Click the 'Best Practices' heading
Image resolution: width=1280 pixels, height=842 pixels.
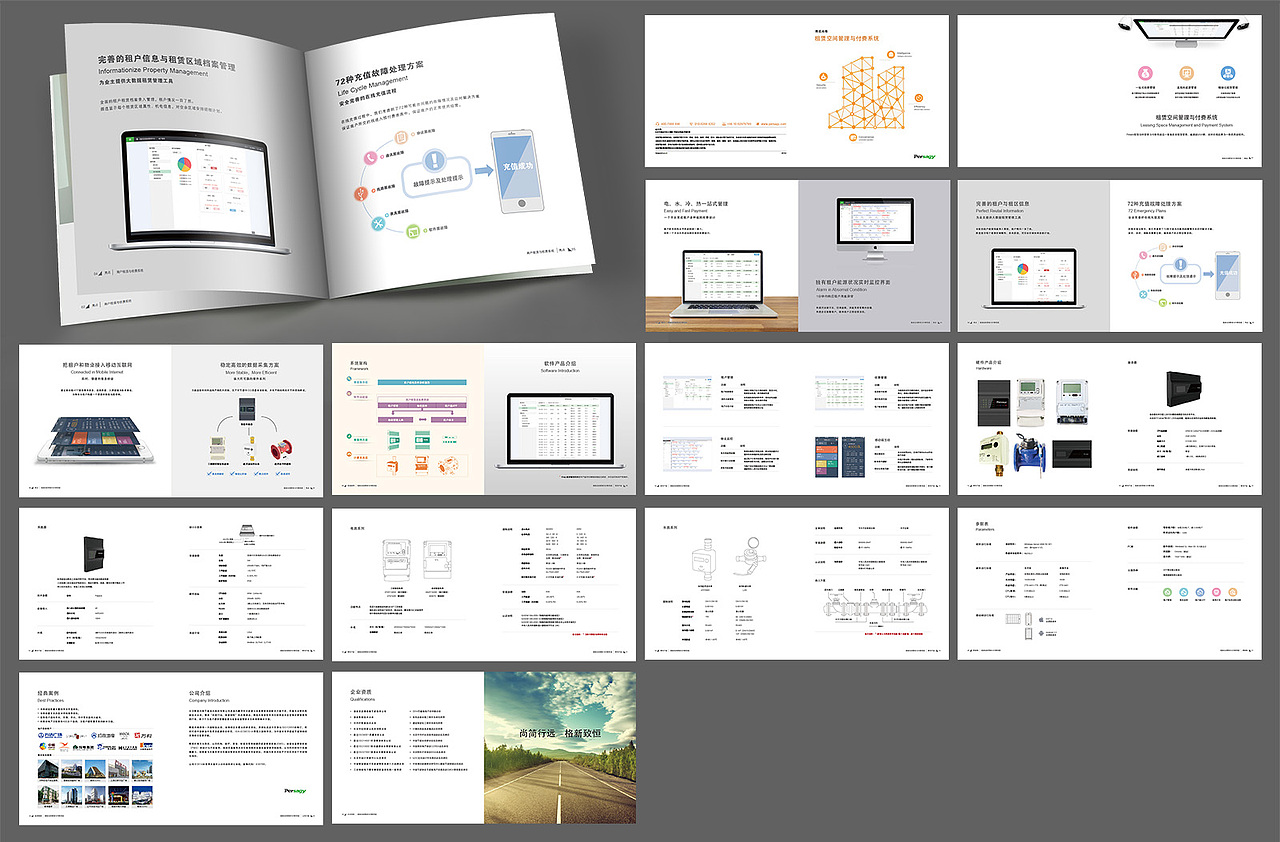[50, 698]
